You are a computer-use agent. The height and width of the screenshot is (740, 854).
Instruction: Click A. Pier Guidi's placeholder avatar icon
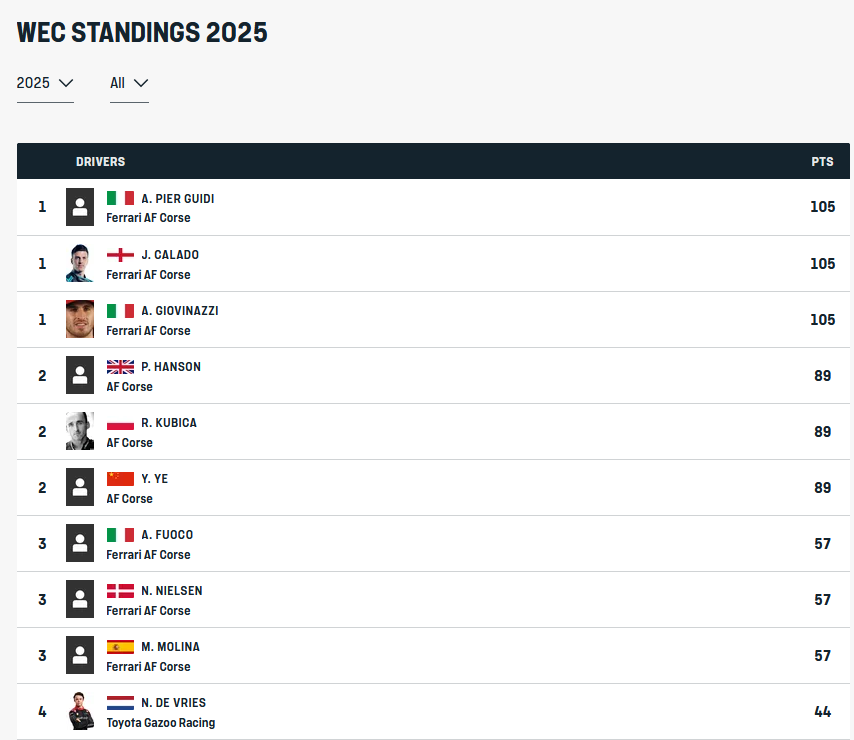tap(80, 207)
